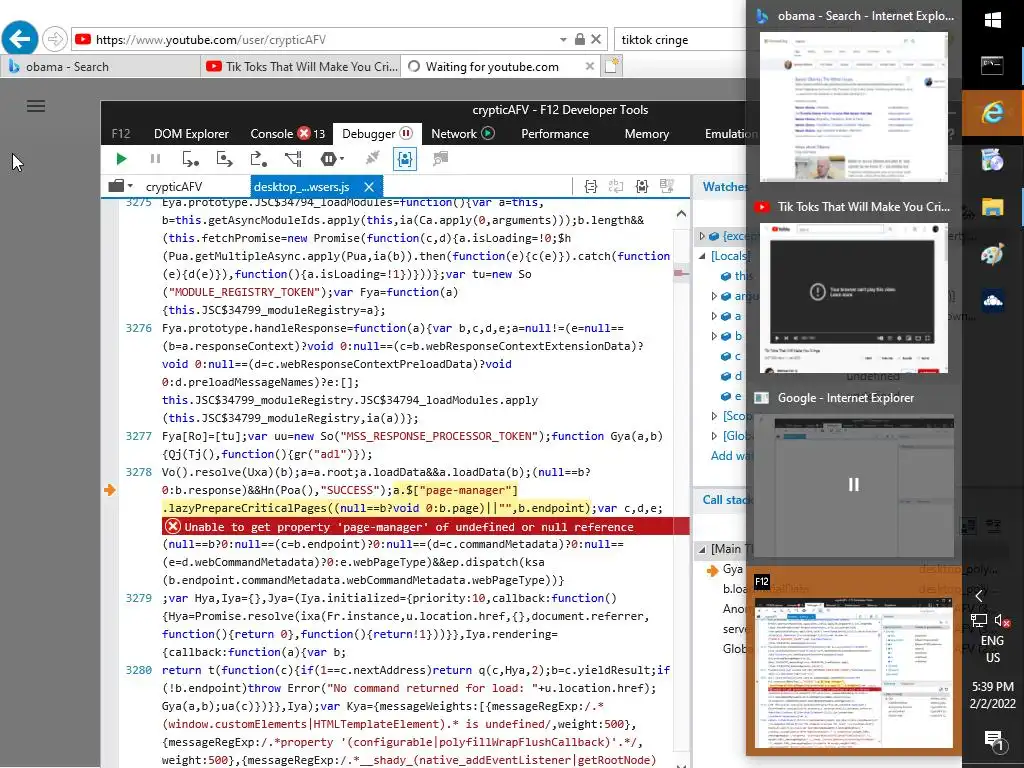This screenshot has width=1024, height=768.
Task: Open the Paint palette taskbar icon
Action: tap(993, 255)
